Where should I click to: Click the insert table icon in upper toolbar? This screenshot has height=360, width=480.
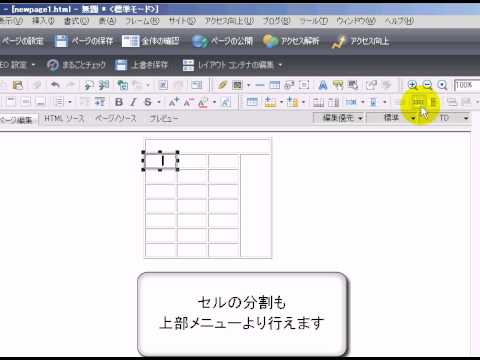pyautogui.click(x=275, y=85)
